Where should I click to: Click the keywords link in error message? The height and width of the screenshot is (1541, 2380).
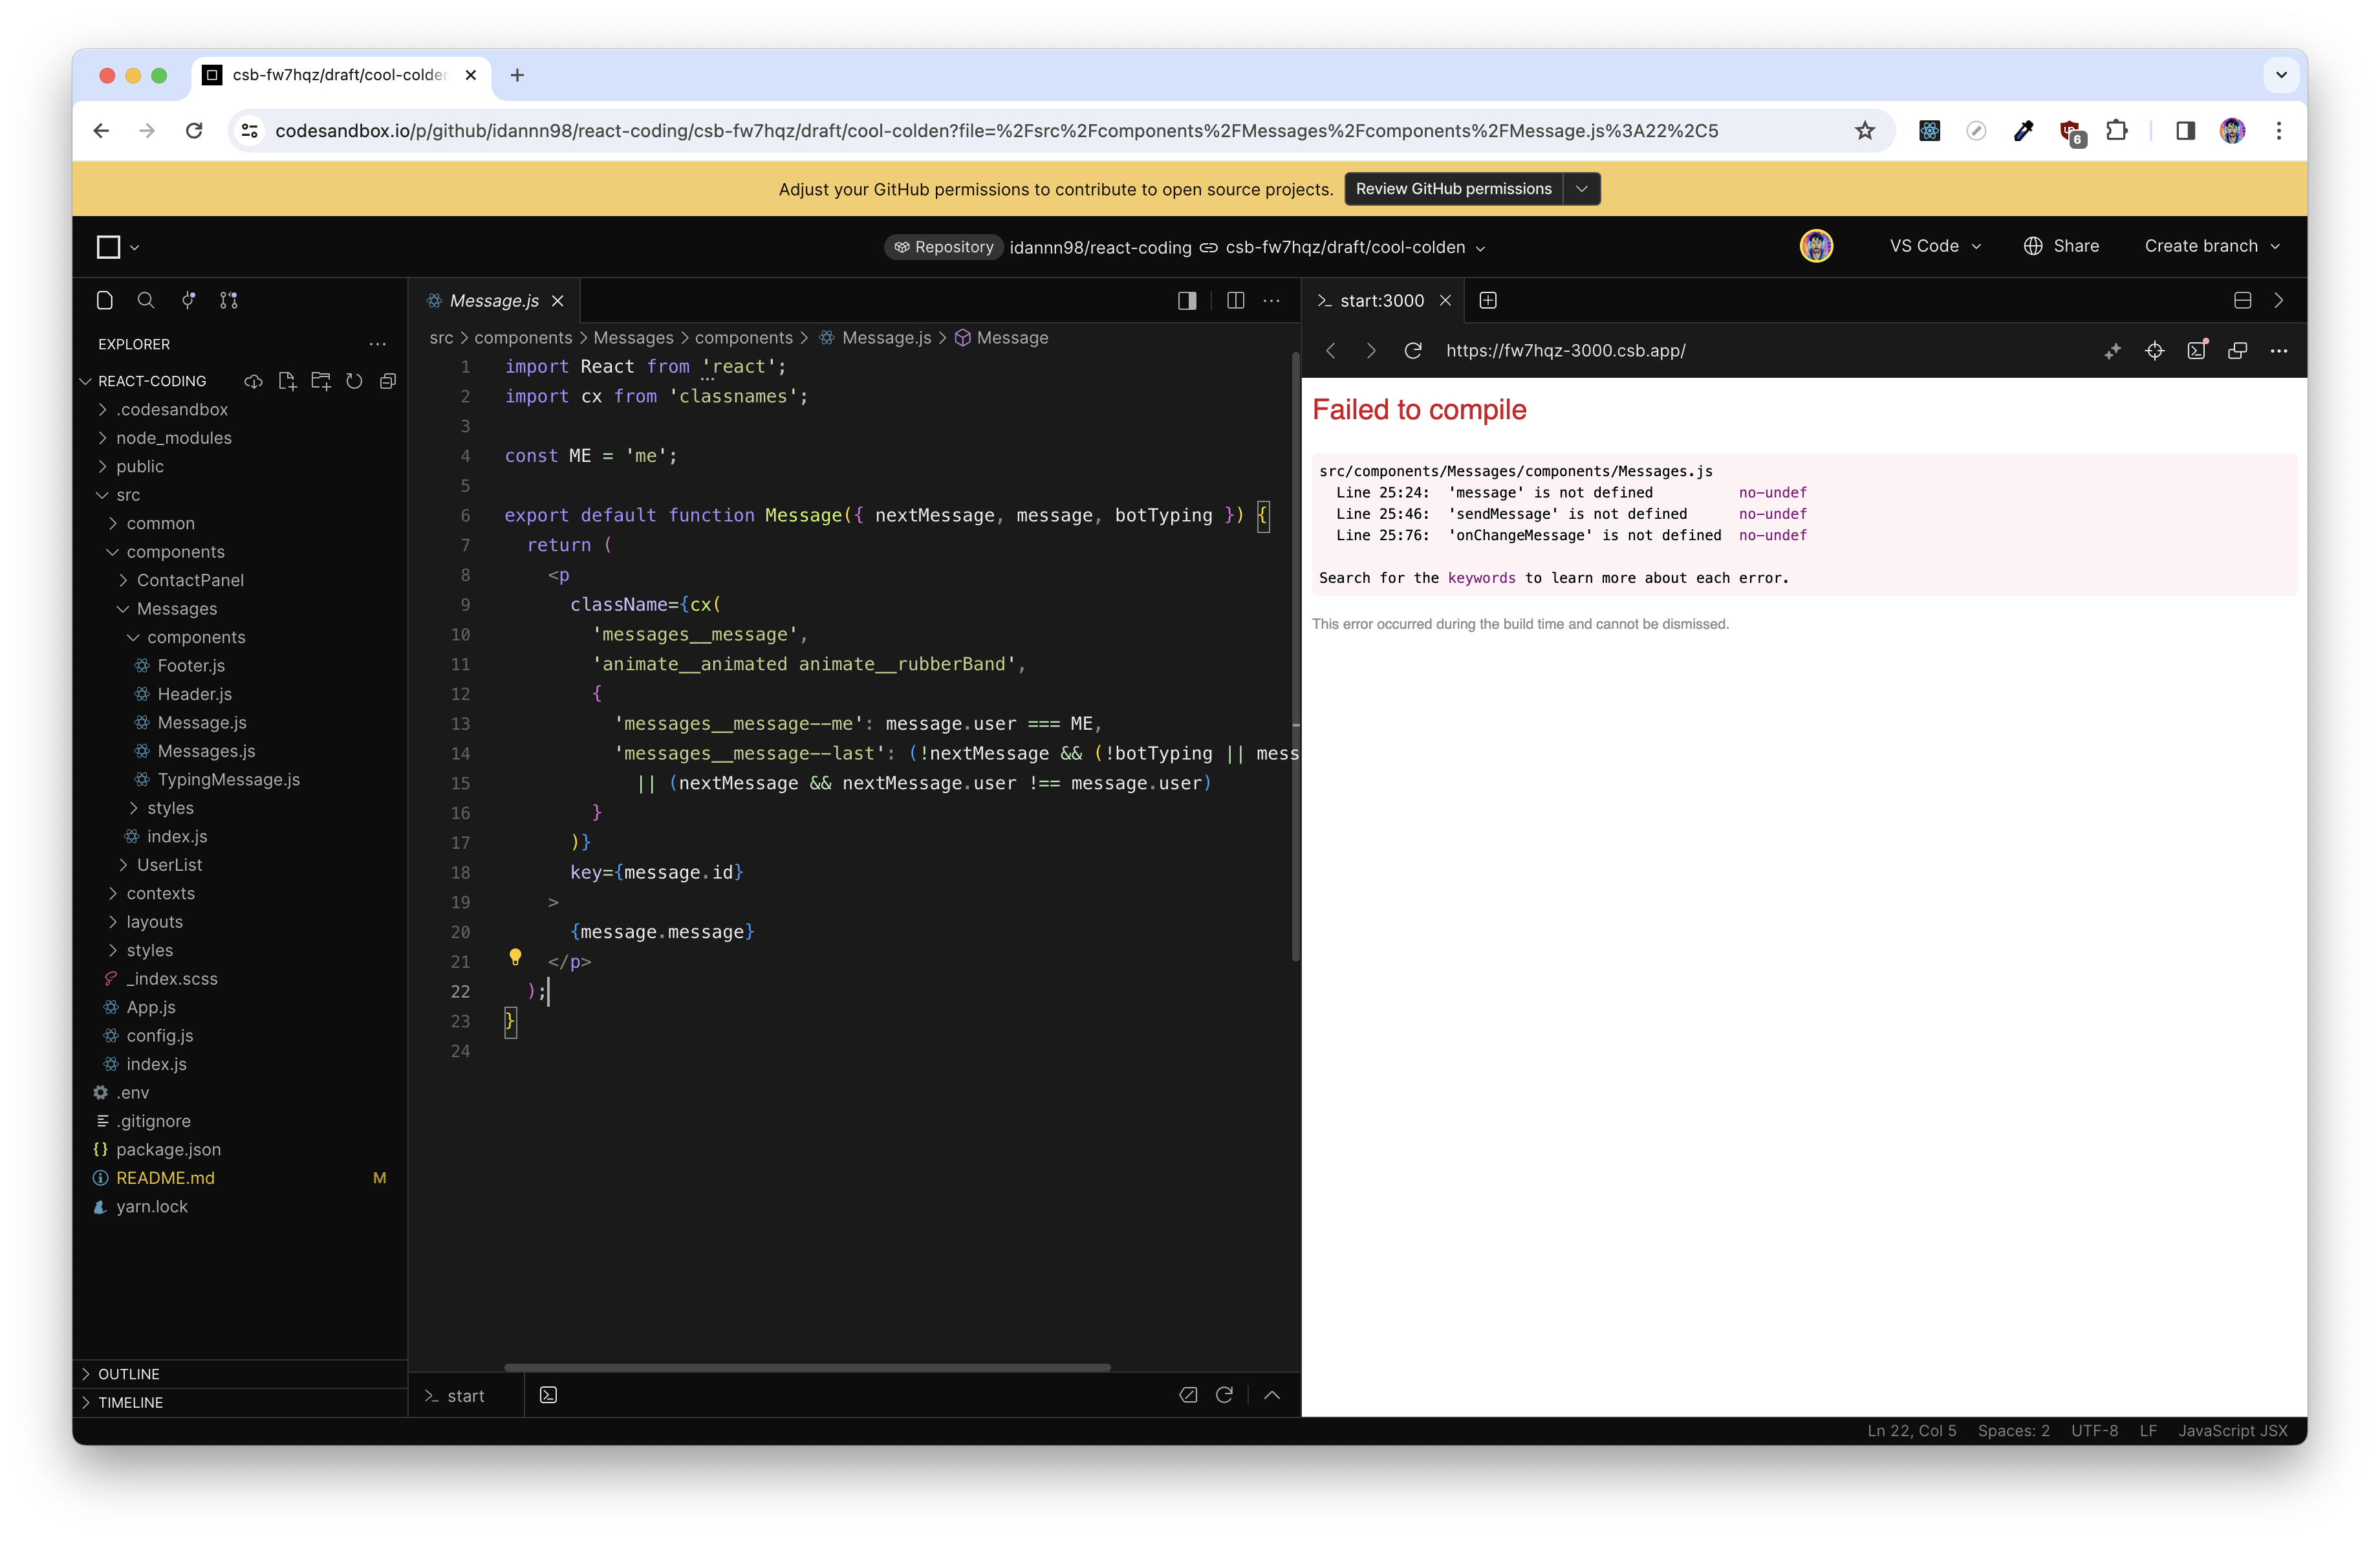tap(1481, 578)
